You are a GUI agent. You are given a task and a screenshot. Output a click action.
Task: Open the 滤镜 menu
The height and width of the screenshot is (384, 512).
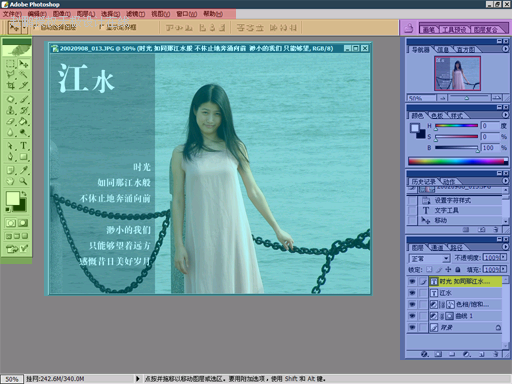pos(135,14)
